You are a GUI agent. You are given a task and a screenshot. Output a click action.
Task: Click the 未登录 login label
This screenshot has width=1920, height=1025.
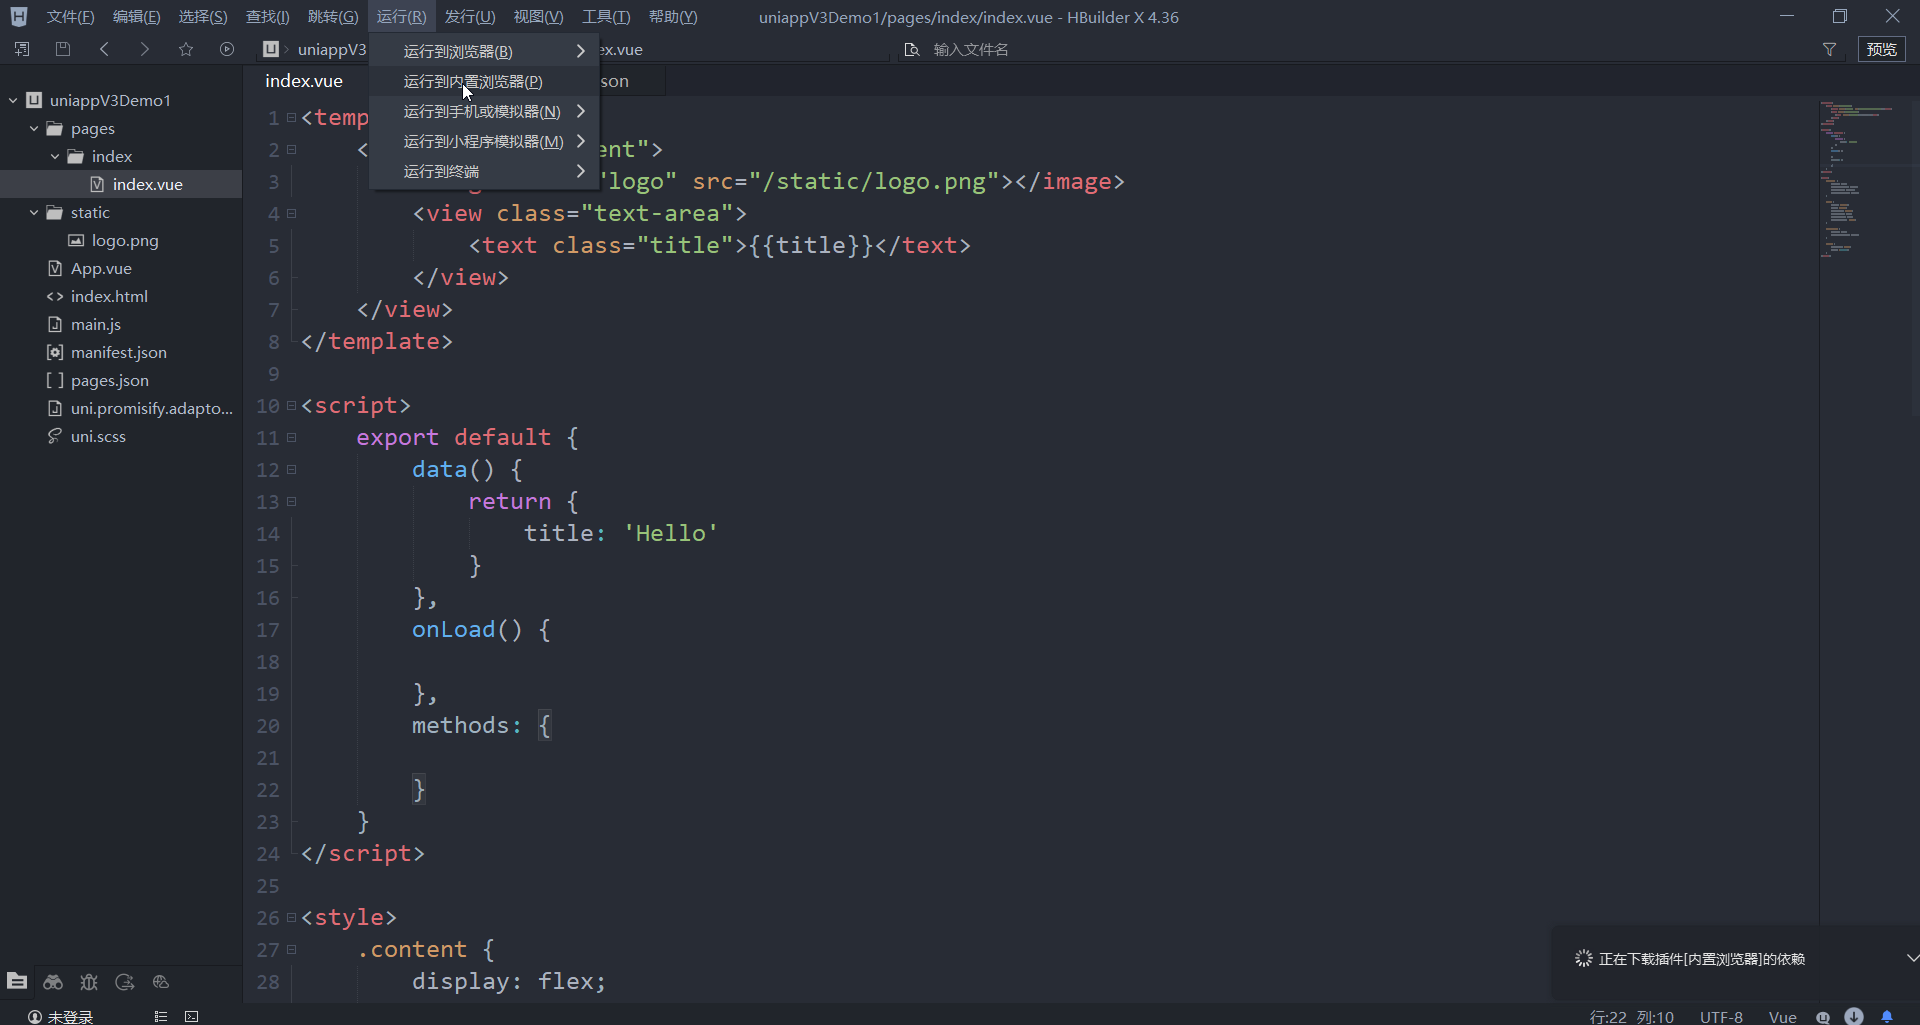pyautogui.click(x=70, y=1016)
